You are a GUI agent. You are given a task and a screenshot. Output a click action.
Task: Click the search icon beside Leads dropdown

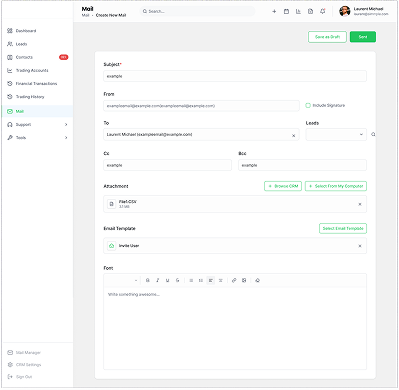373,134
